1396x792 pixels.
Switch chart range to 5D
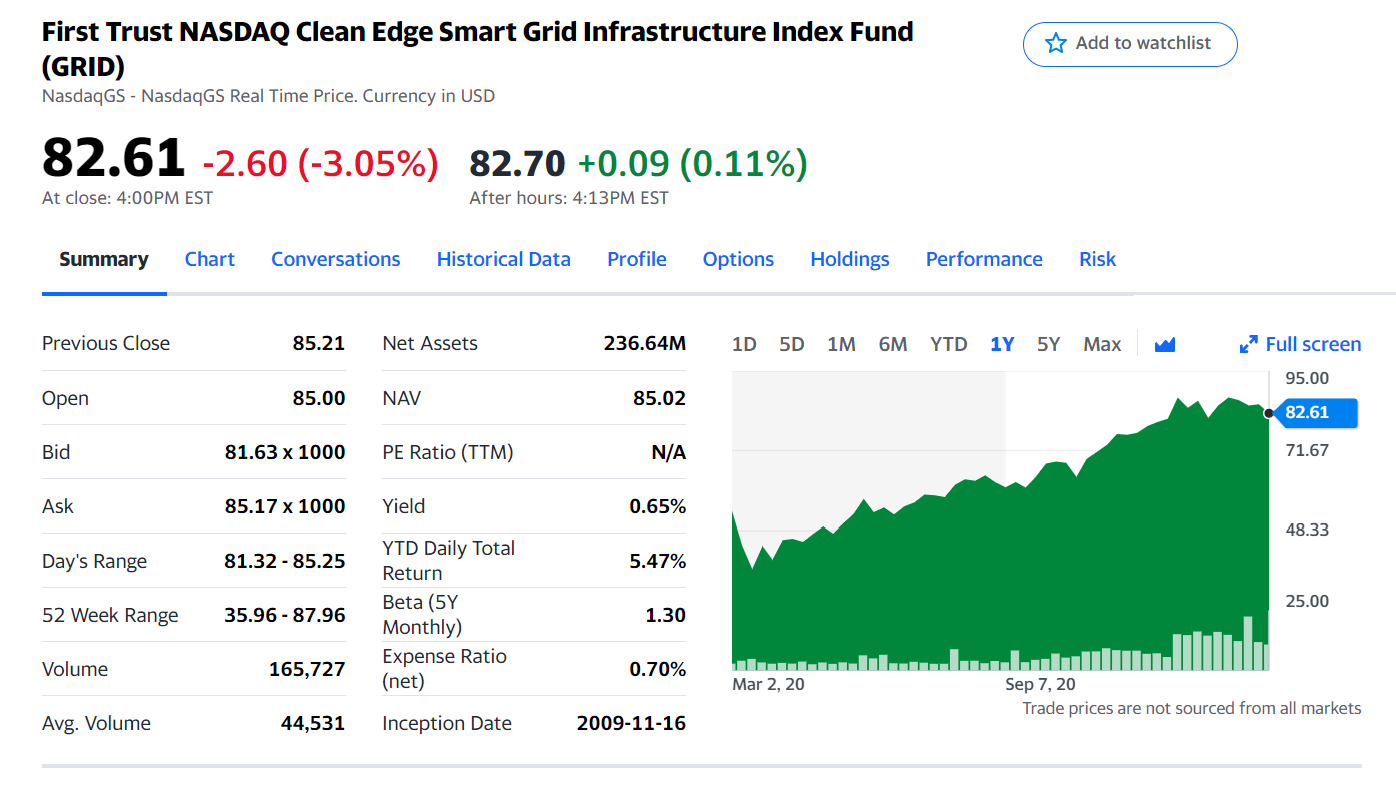pos(792,344)
